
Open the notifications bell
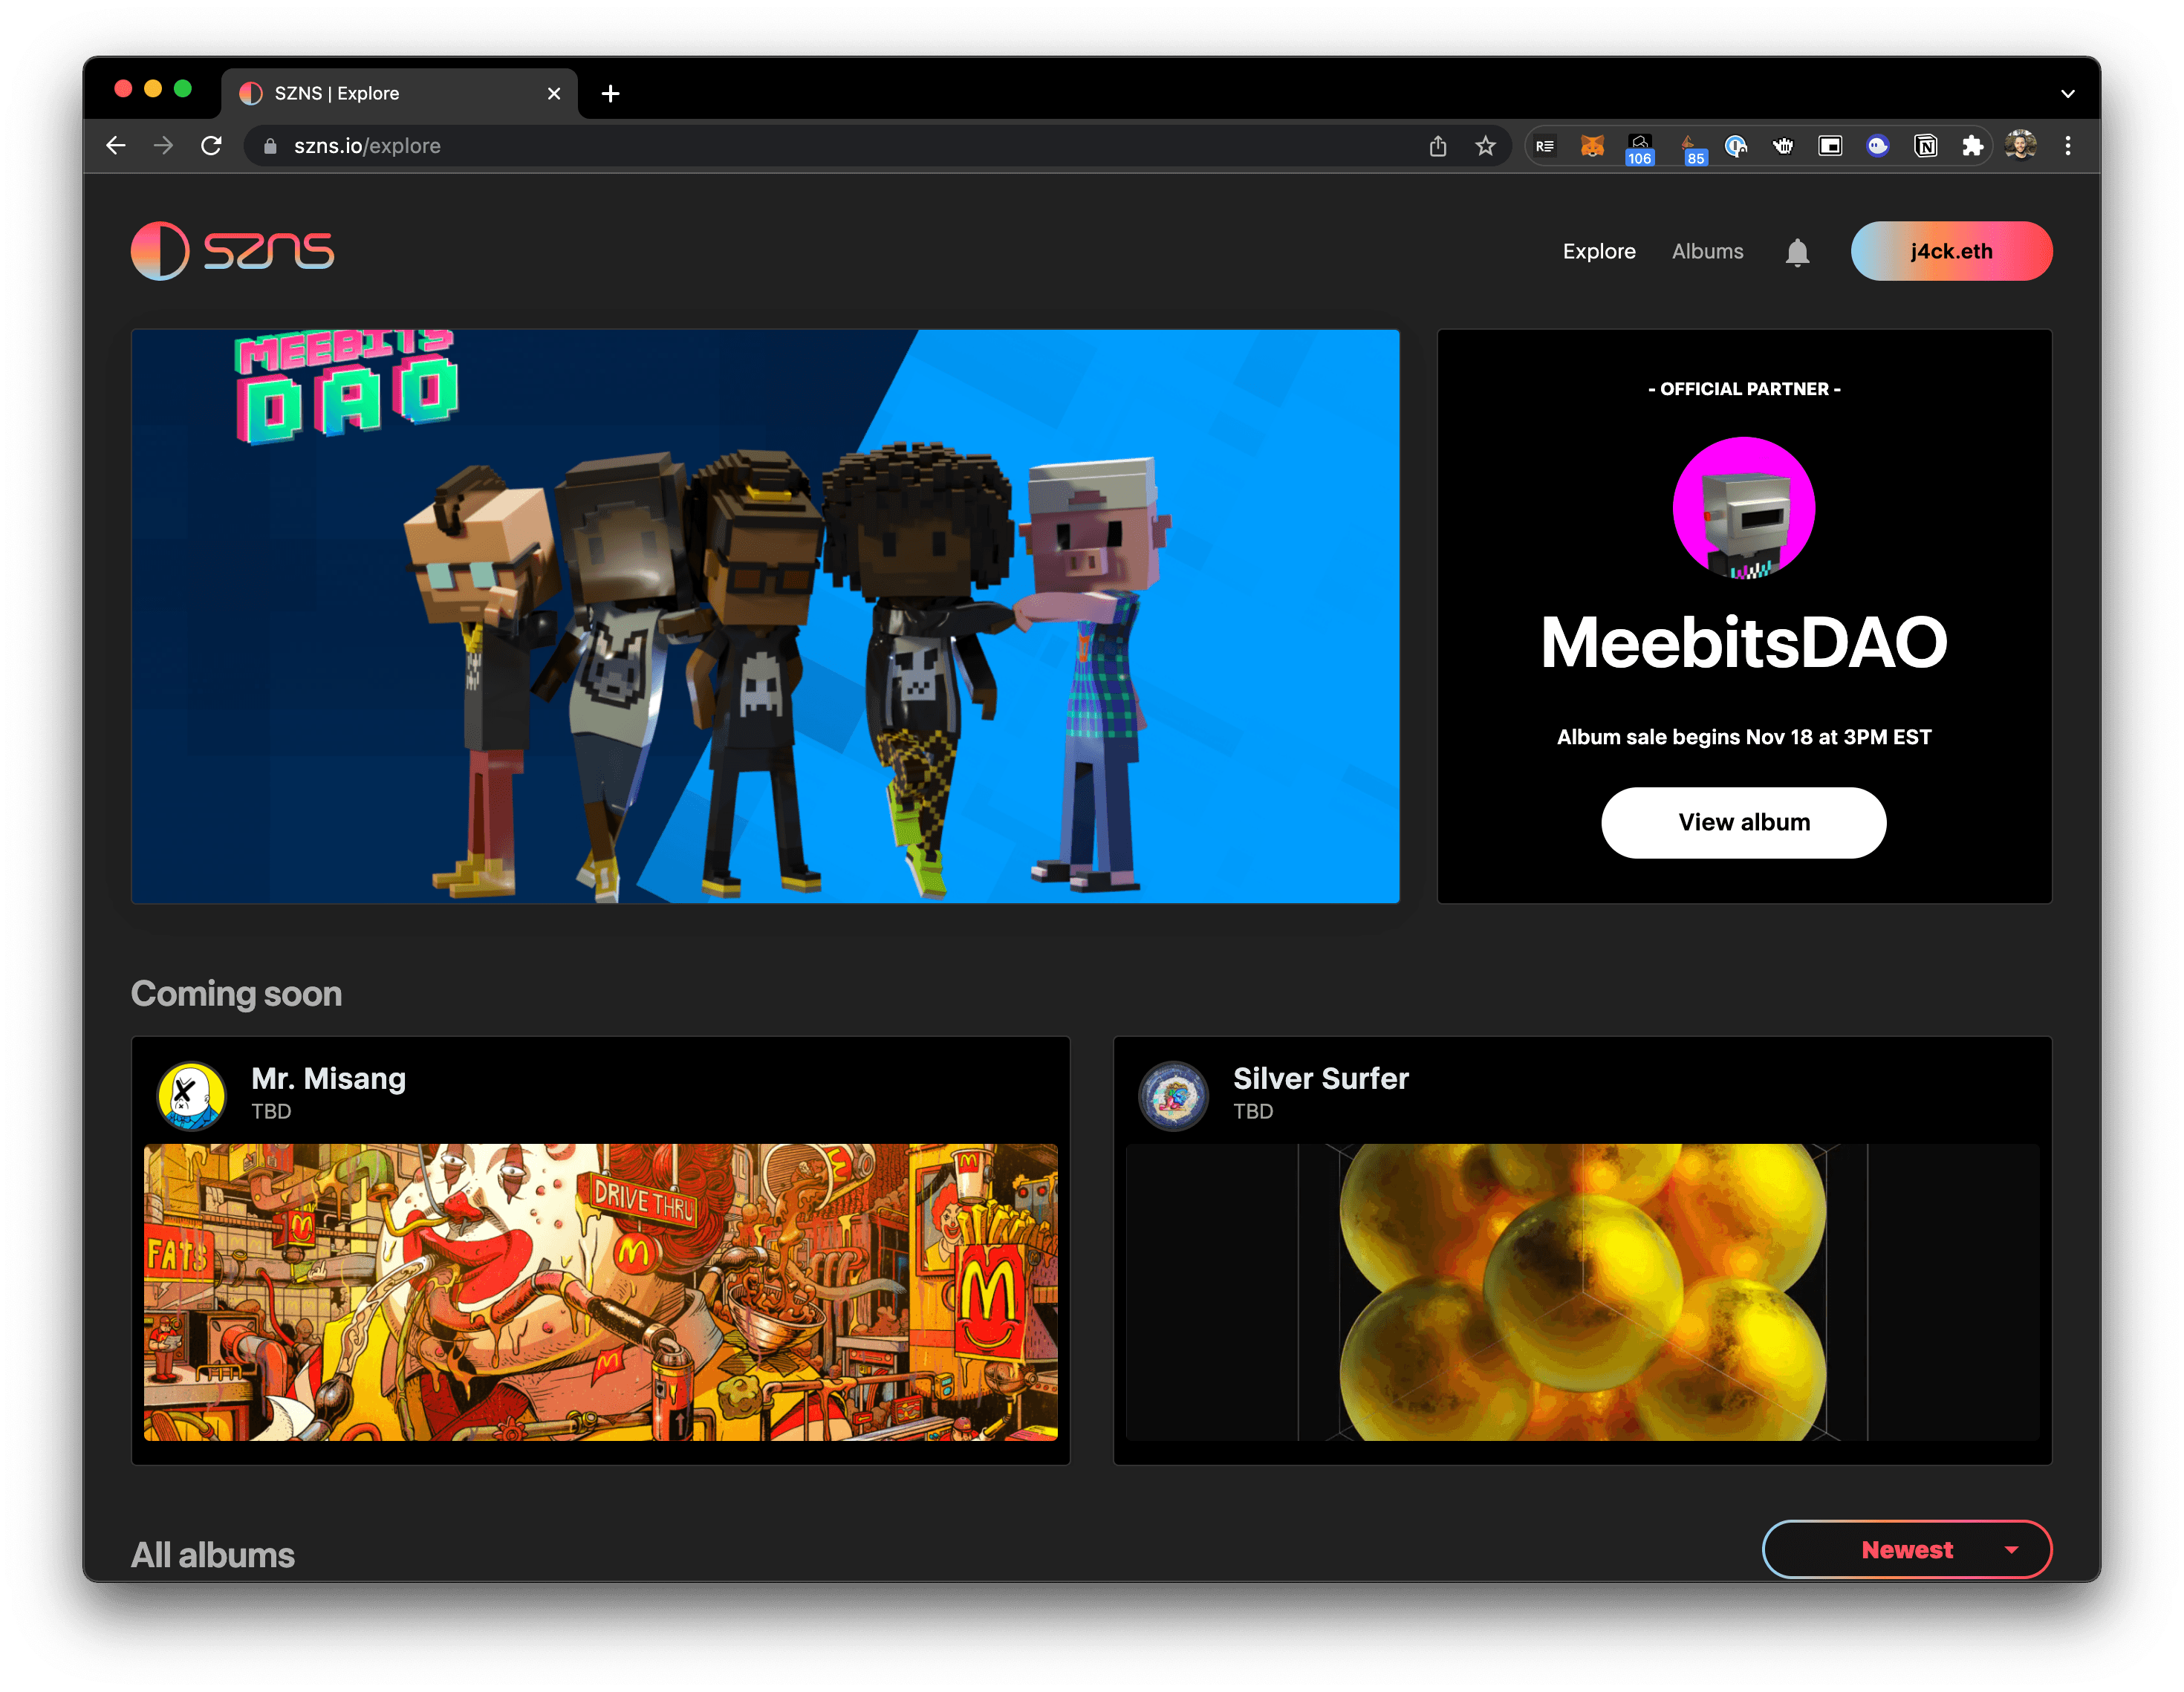tap(1797, 252)
